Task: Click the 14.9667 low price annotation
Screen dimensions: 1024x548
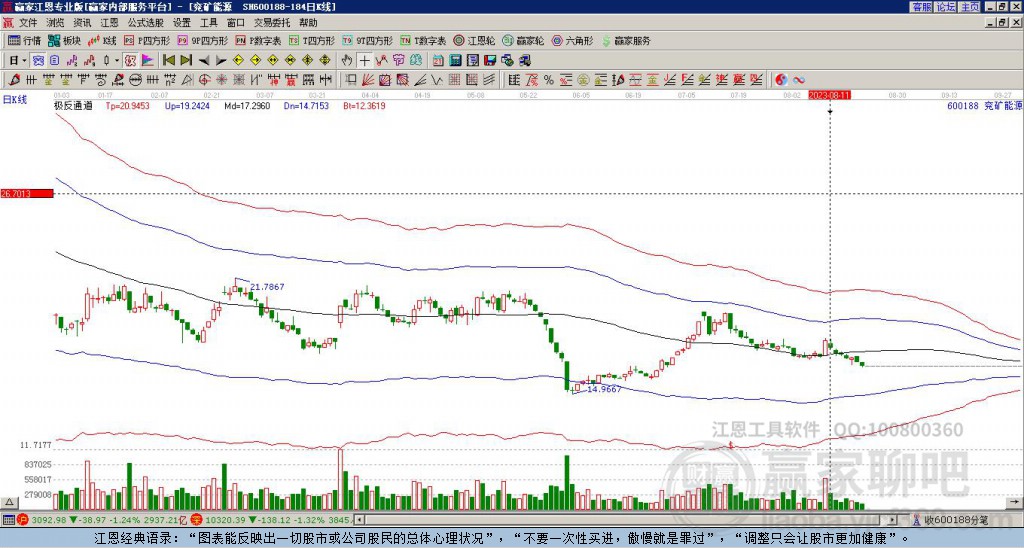Action: [x=604, y=389]
